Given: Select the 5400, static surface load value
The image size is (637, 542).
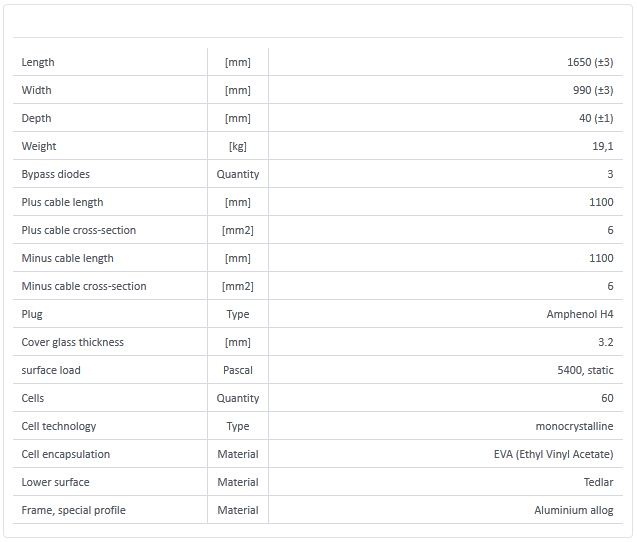Looking at the screenshot, I should coord(585,370).
